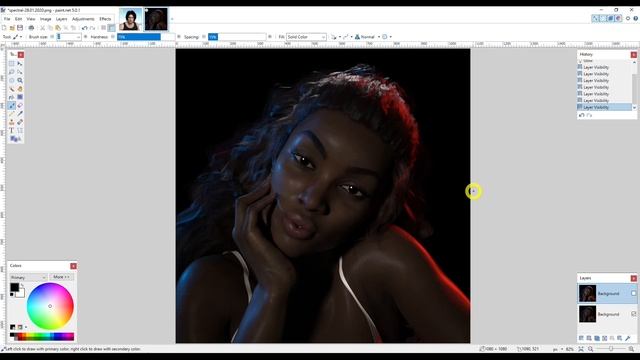
Task: Click Add New Layer icon in Layers panel
Action: pyautogui.click(x=581, y=338)
